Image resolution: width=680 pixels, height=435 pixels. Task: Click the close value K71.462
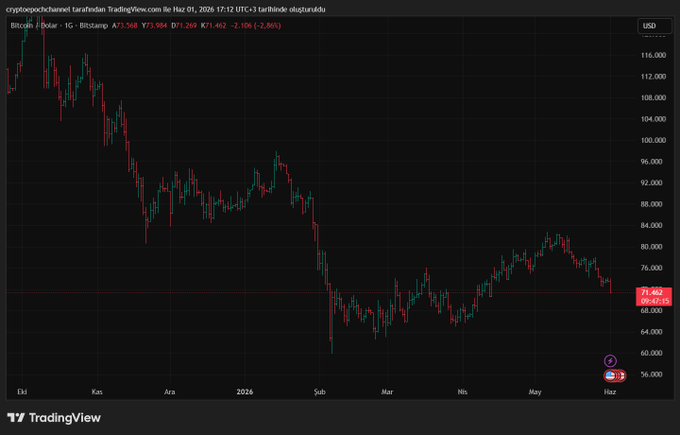213,26
